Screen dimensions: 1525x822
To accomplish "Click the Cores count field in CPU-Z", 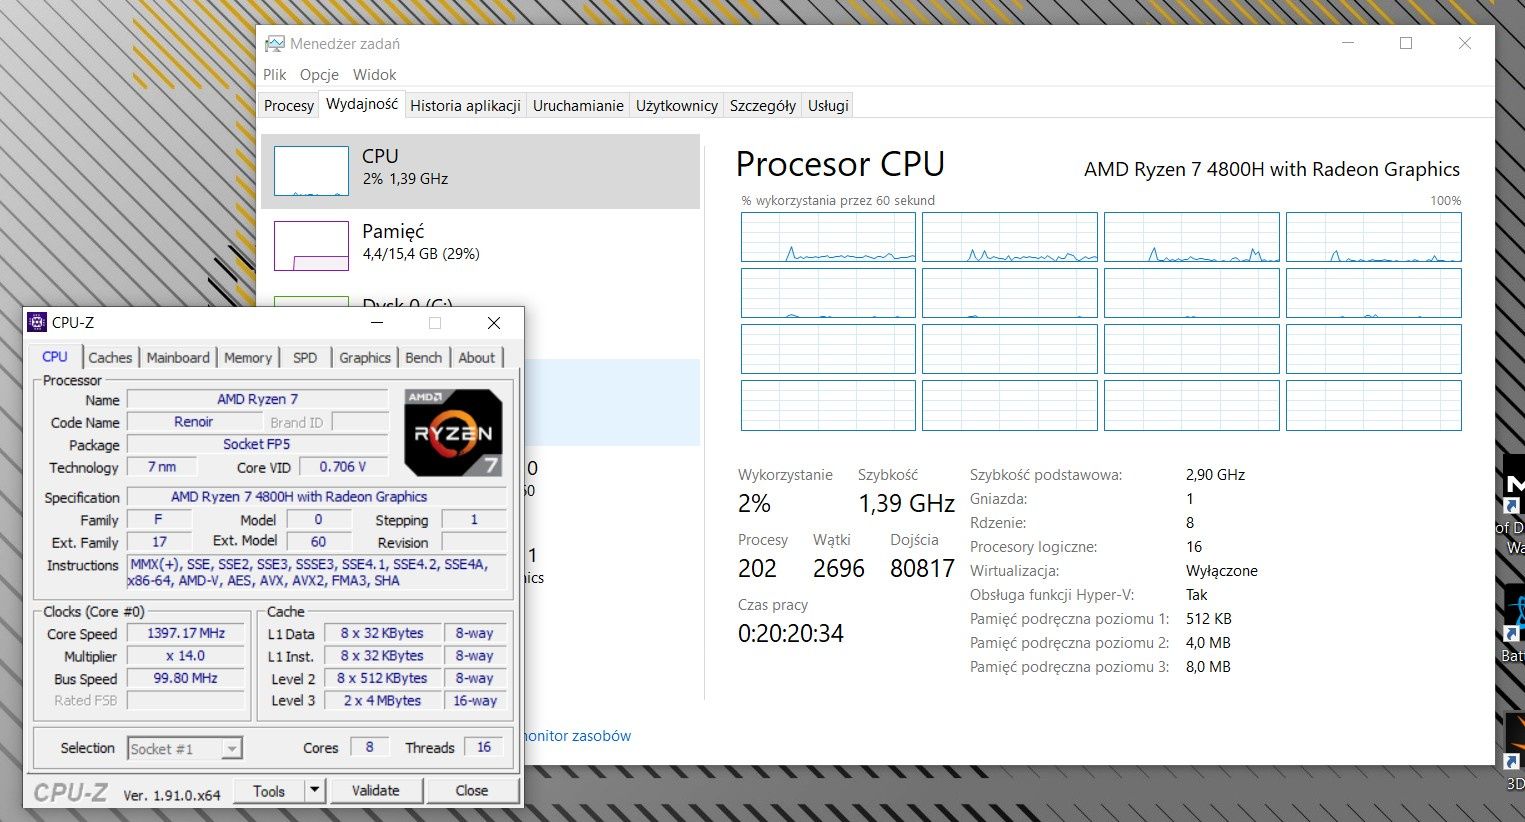I will click(x=369, y=747).
